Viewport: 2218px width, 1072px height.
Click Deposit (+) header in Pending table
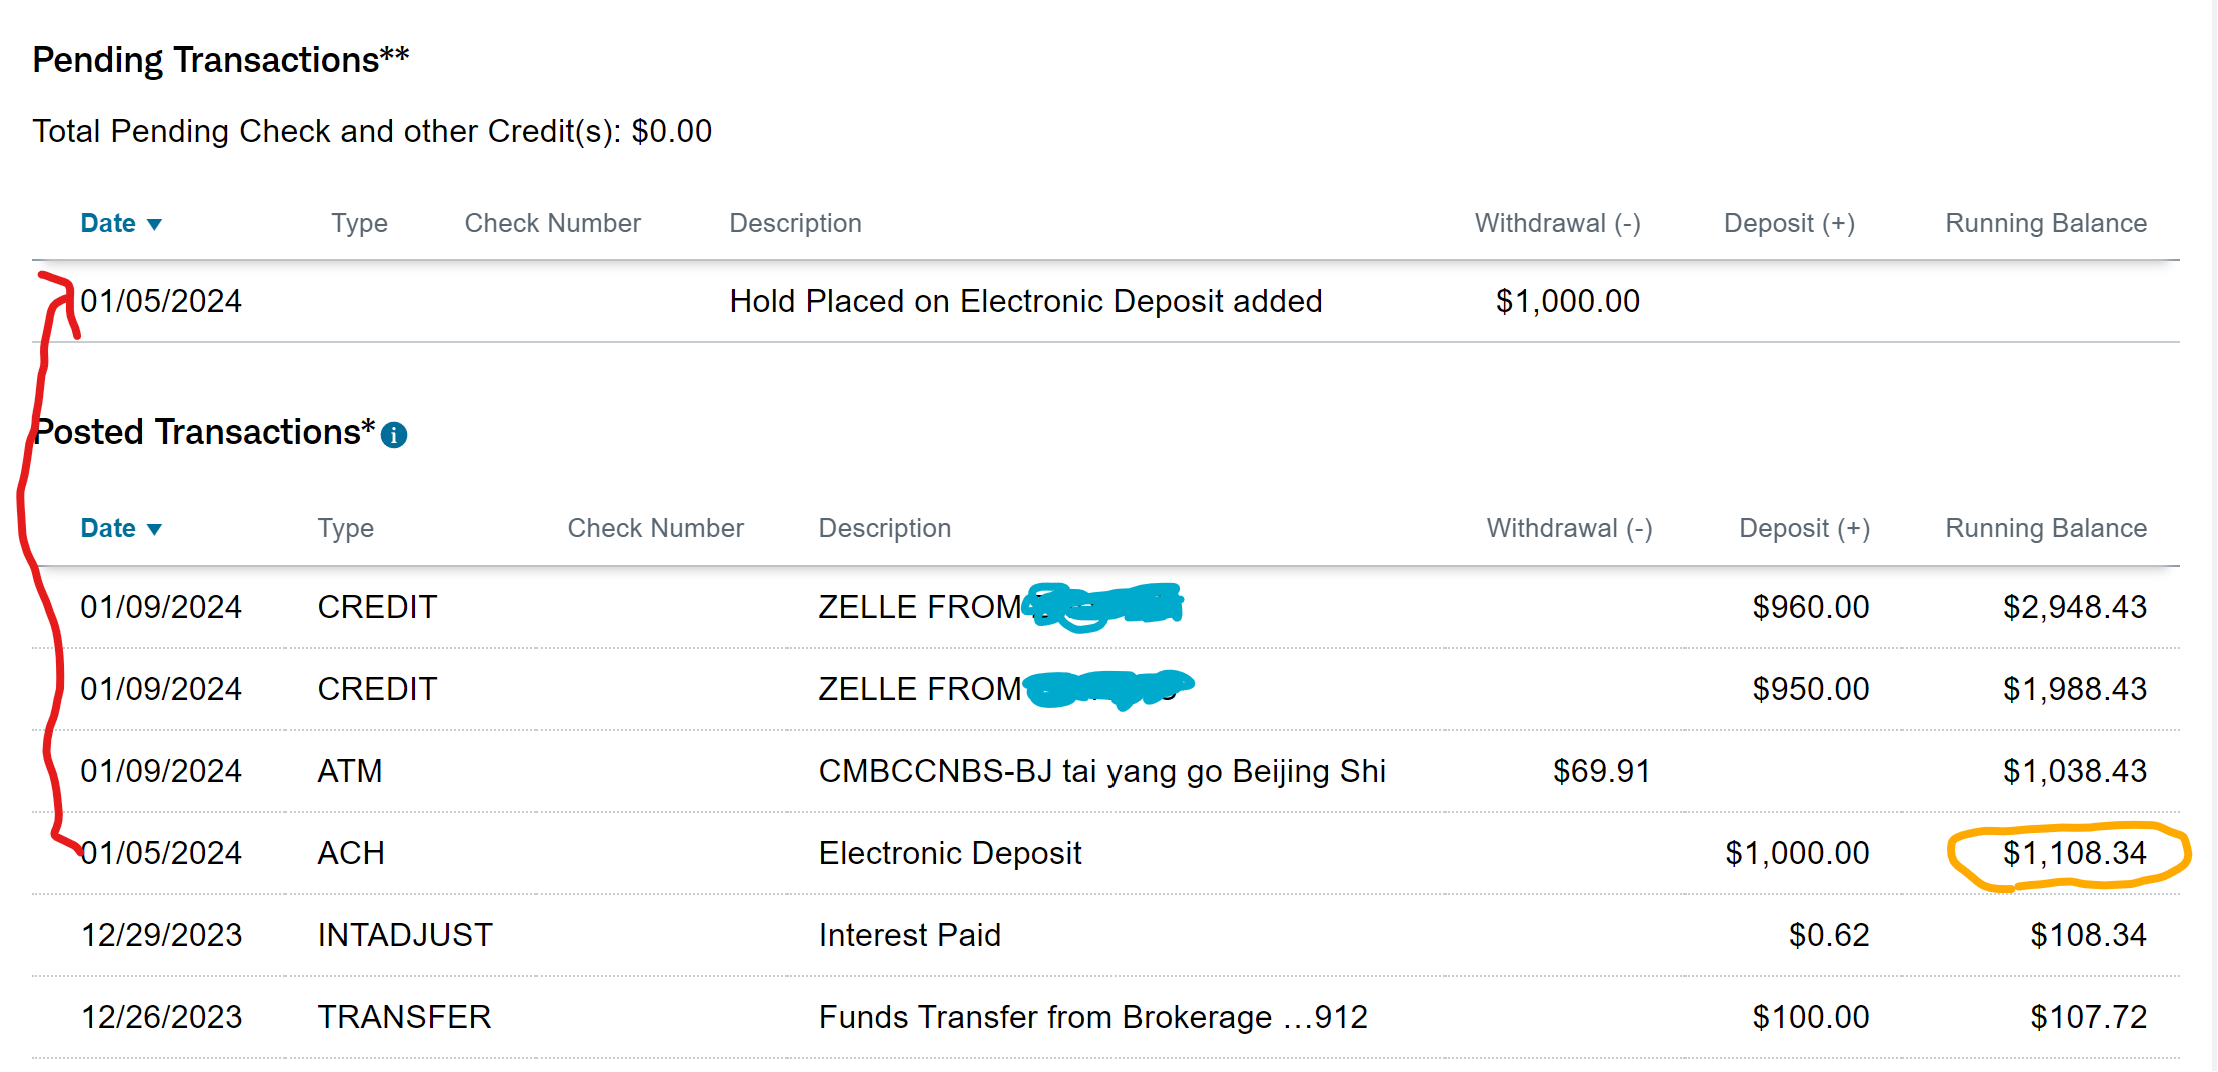tap(1789, 223)
